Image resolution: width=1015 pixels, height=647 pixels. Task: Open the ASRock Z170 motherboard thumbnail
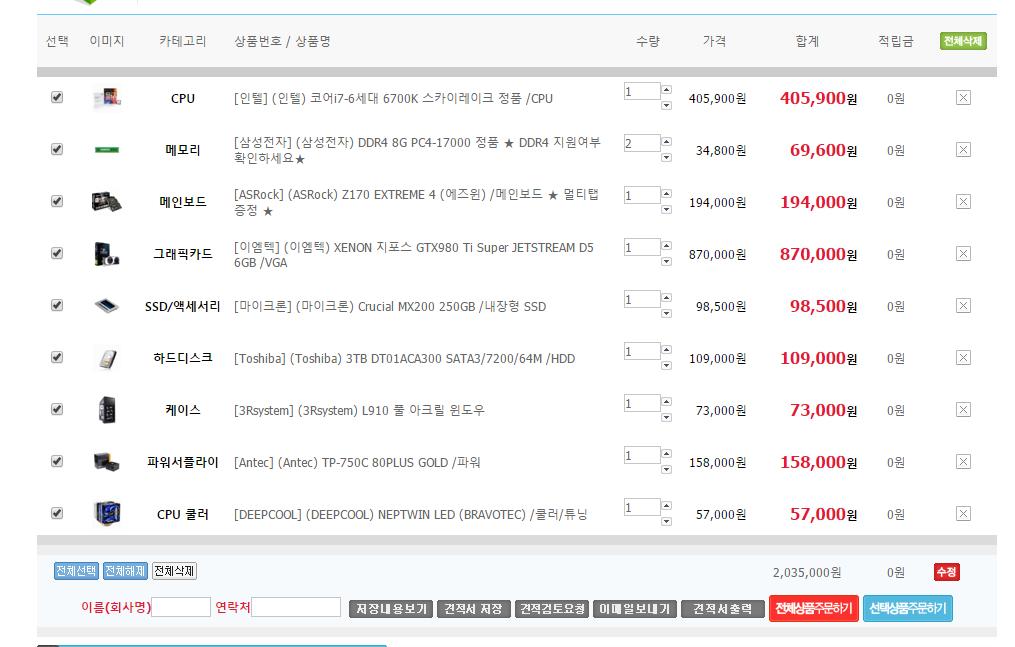pos(106,202)
